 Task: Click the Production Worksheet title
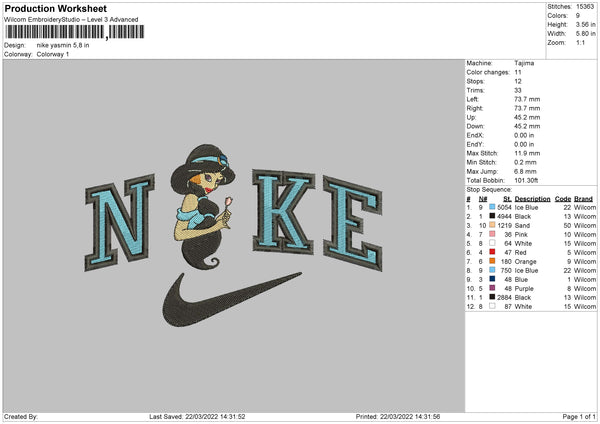click(56, 8)
